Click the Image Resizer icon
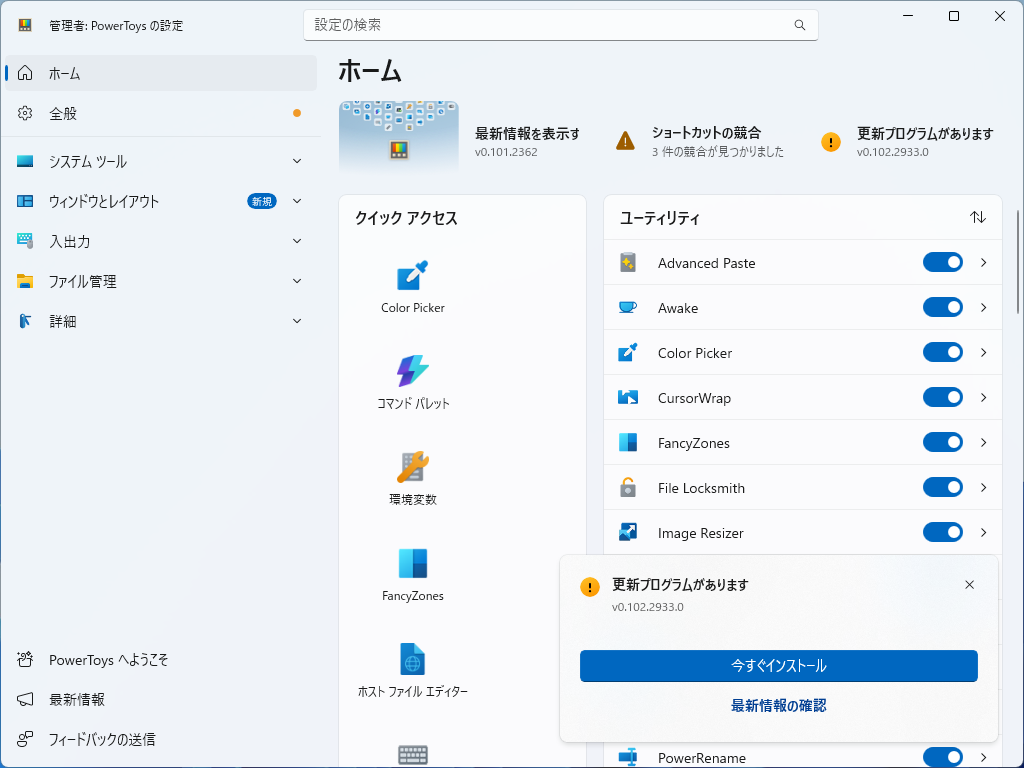Screen dimensions: 1024x768 pos(628,533)
